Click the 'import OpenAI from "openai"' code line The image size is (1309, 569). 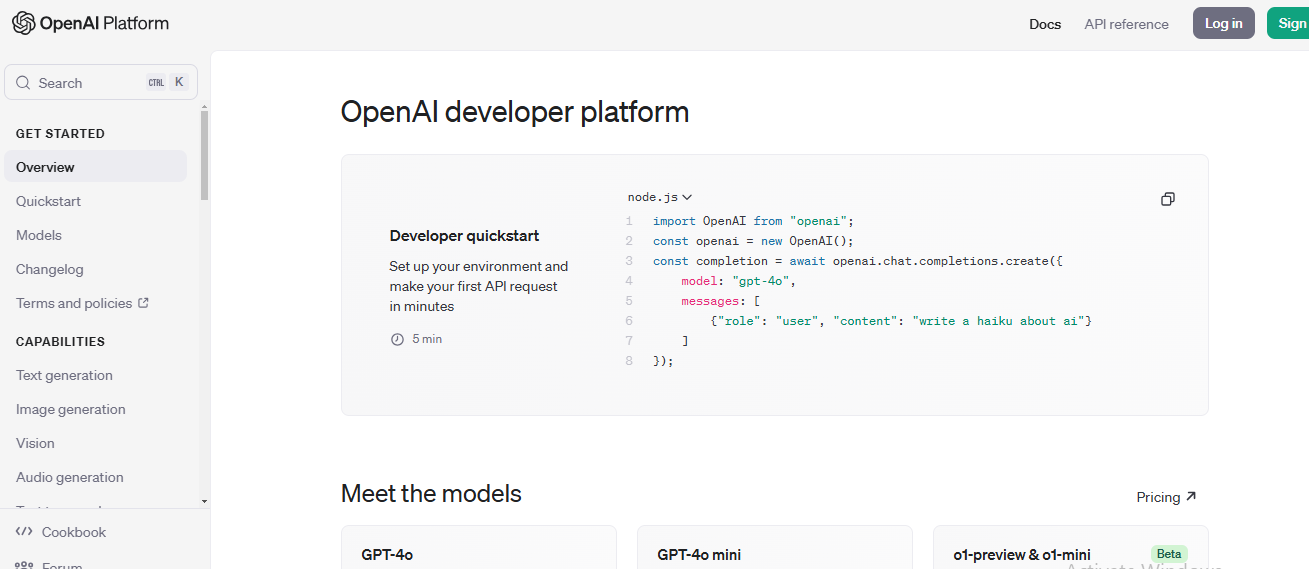753,221
